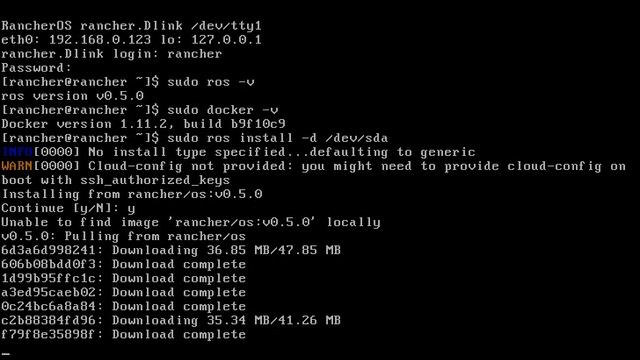The width and height of the screenshot is (640, 360).
Task: Click layer 1d99b95ffc1c Download complete line
Action: coord(124,278)
